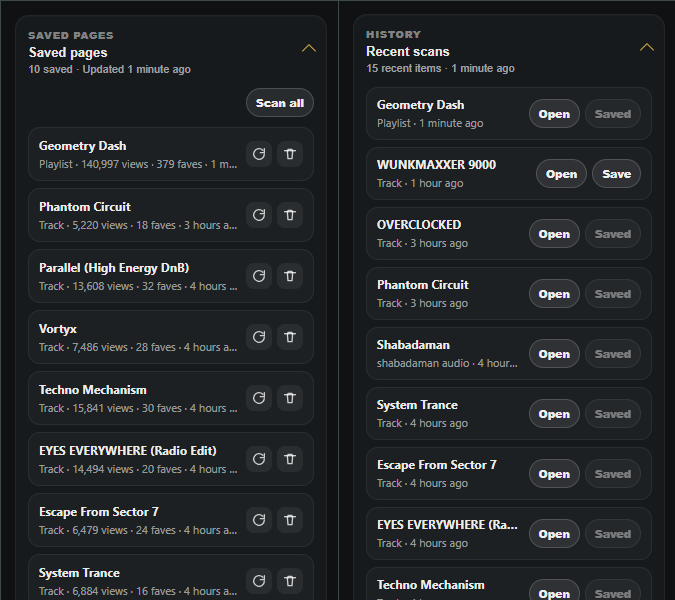The height and width of the screenshot is (600, 675).
Task: Select WUNKMAXXER 9000 title in history
Action: (x=436, y=165)
